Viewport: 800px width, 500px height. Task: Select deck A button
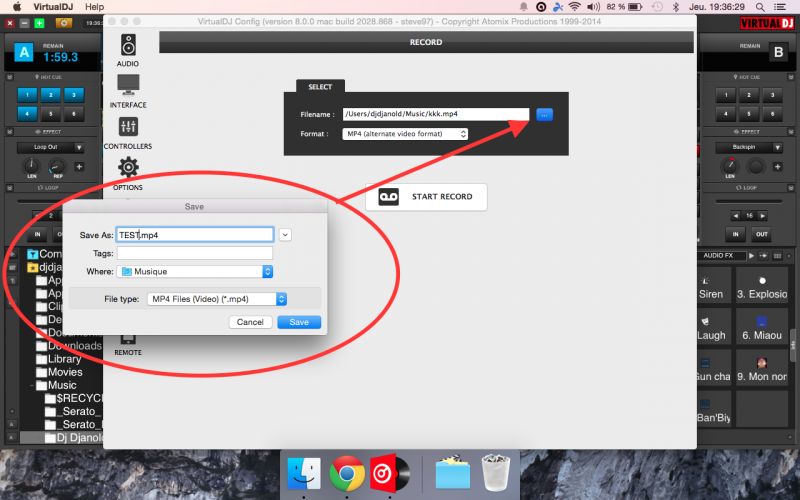tap(23, 53)
